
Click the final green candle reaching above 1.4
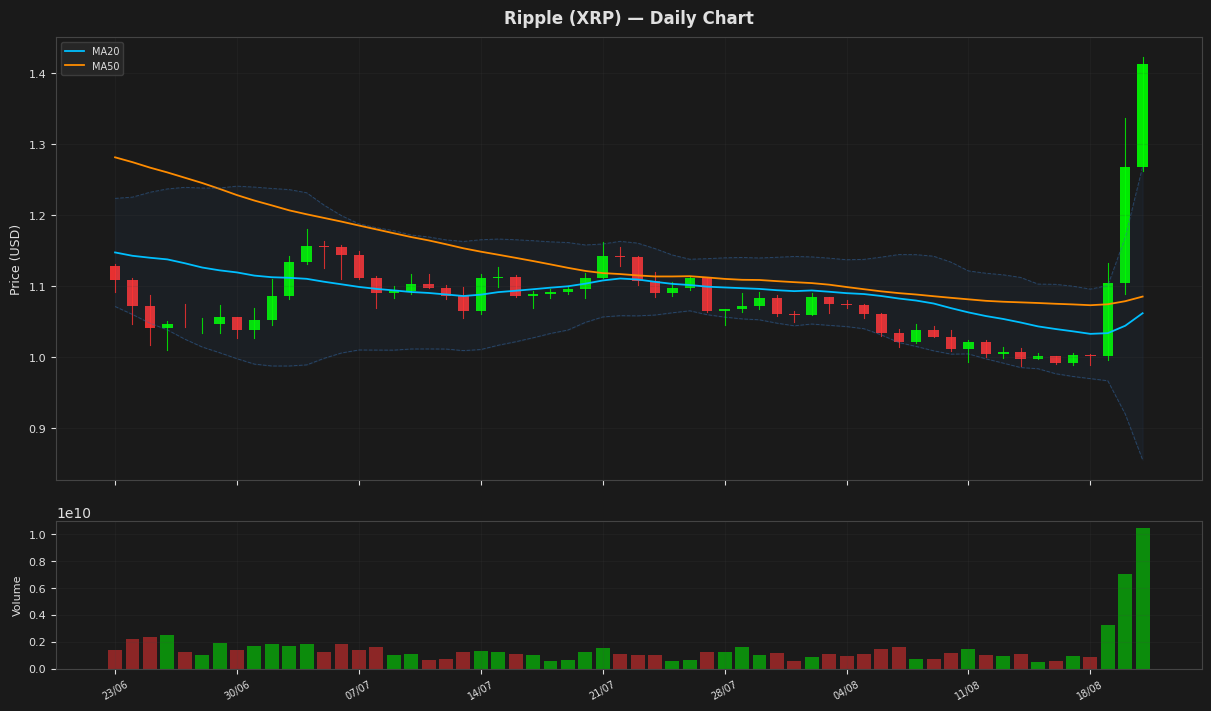[x=1142, y=115]
